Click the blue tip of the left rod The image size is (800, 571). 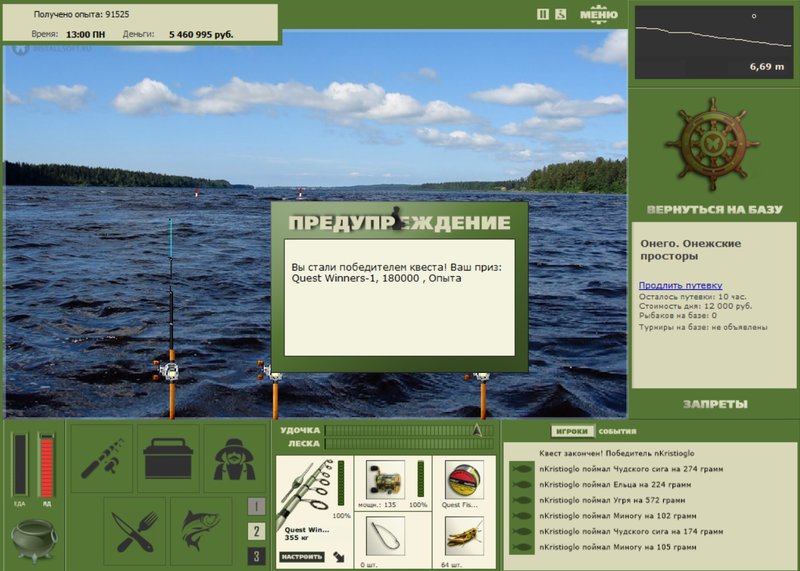pyautogui.click(x=170, y=238)
